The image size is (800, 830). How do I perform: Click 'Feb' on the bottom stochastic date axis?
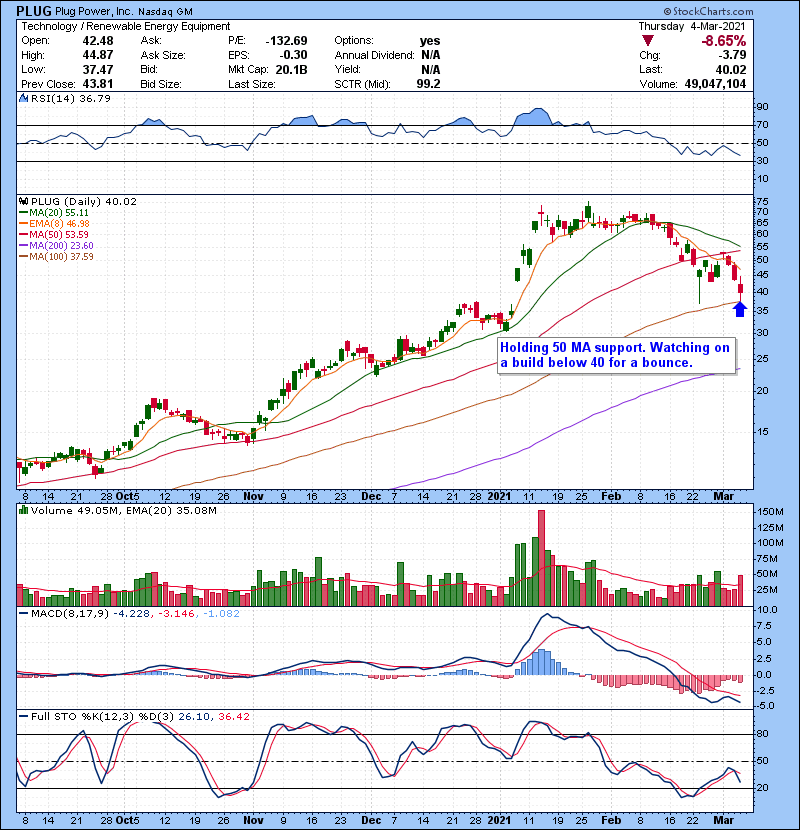(610, 820)
